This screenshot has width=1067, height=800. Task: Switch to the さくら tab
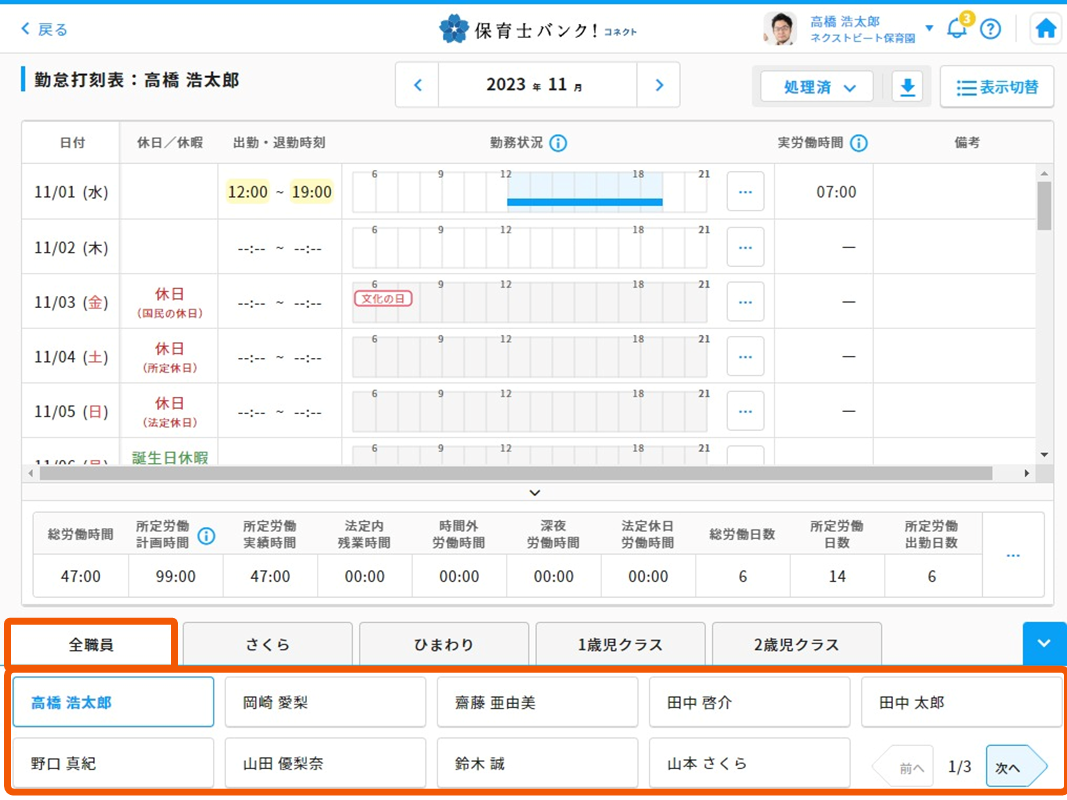[x=267, y=645]
